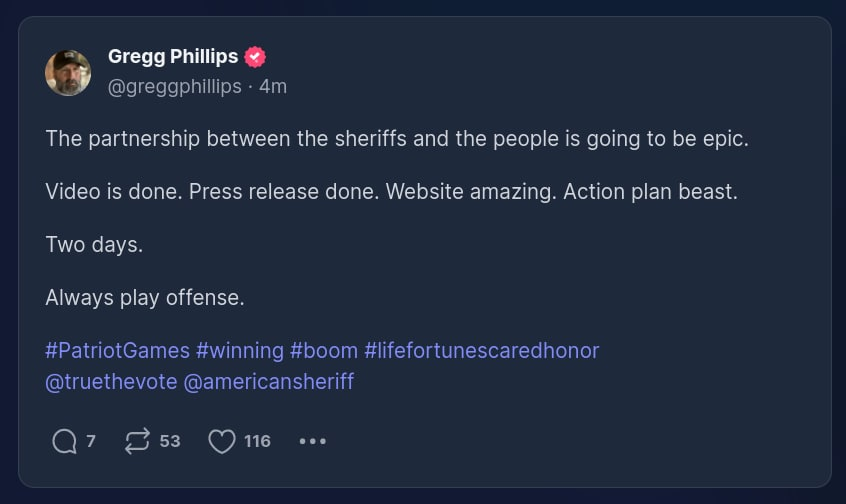This screenshot has height=504, width=846.
Task: Click the reply count 7
Action: click(91, 441)
